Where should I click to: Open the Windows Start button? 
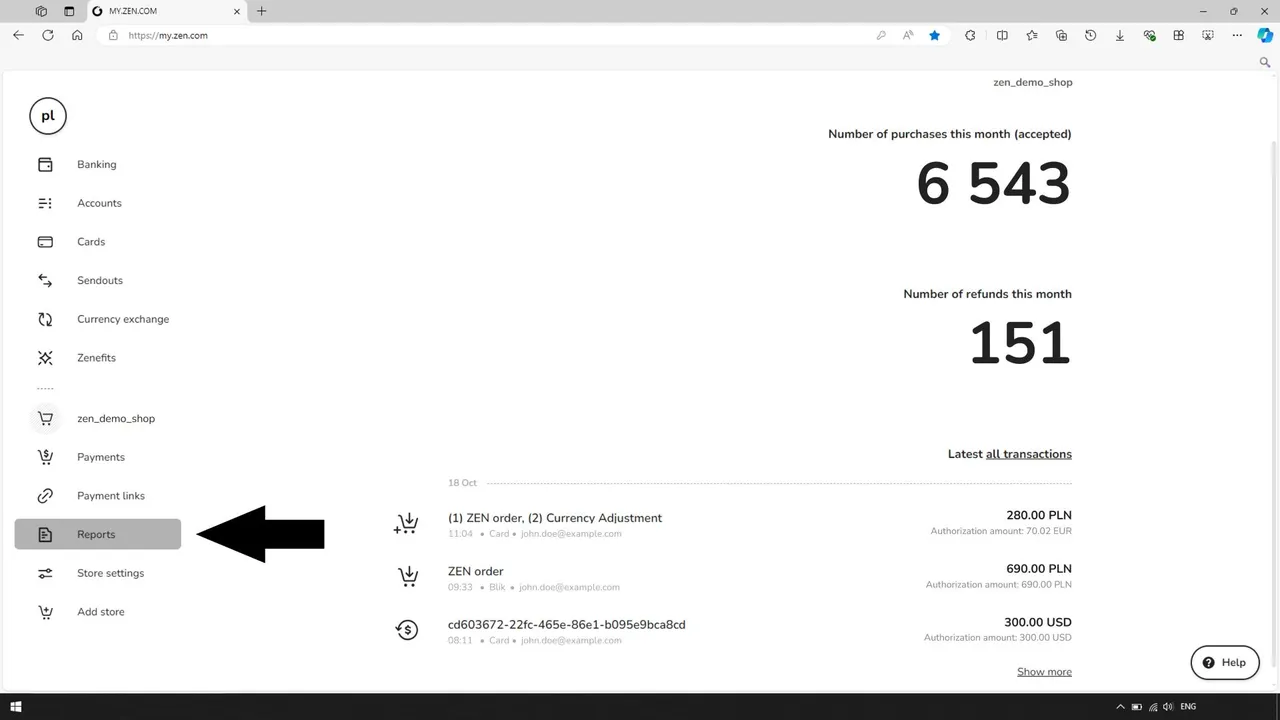point(15,707)
